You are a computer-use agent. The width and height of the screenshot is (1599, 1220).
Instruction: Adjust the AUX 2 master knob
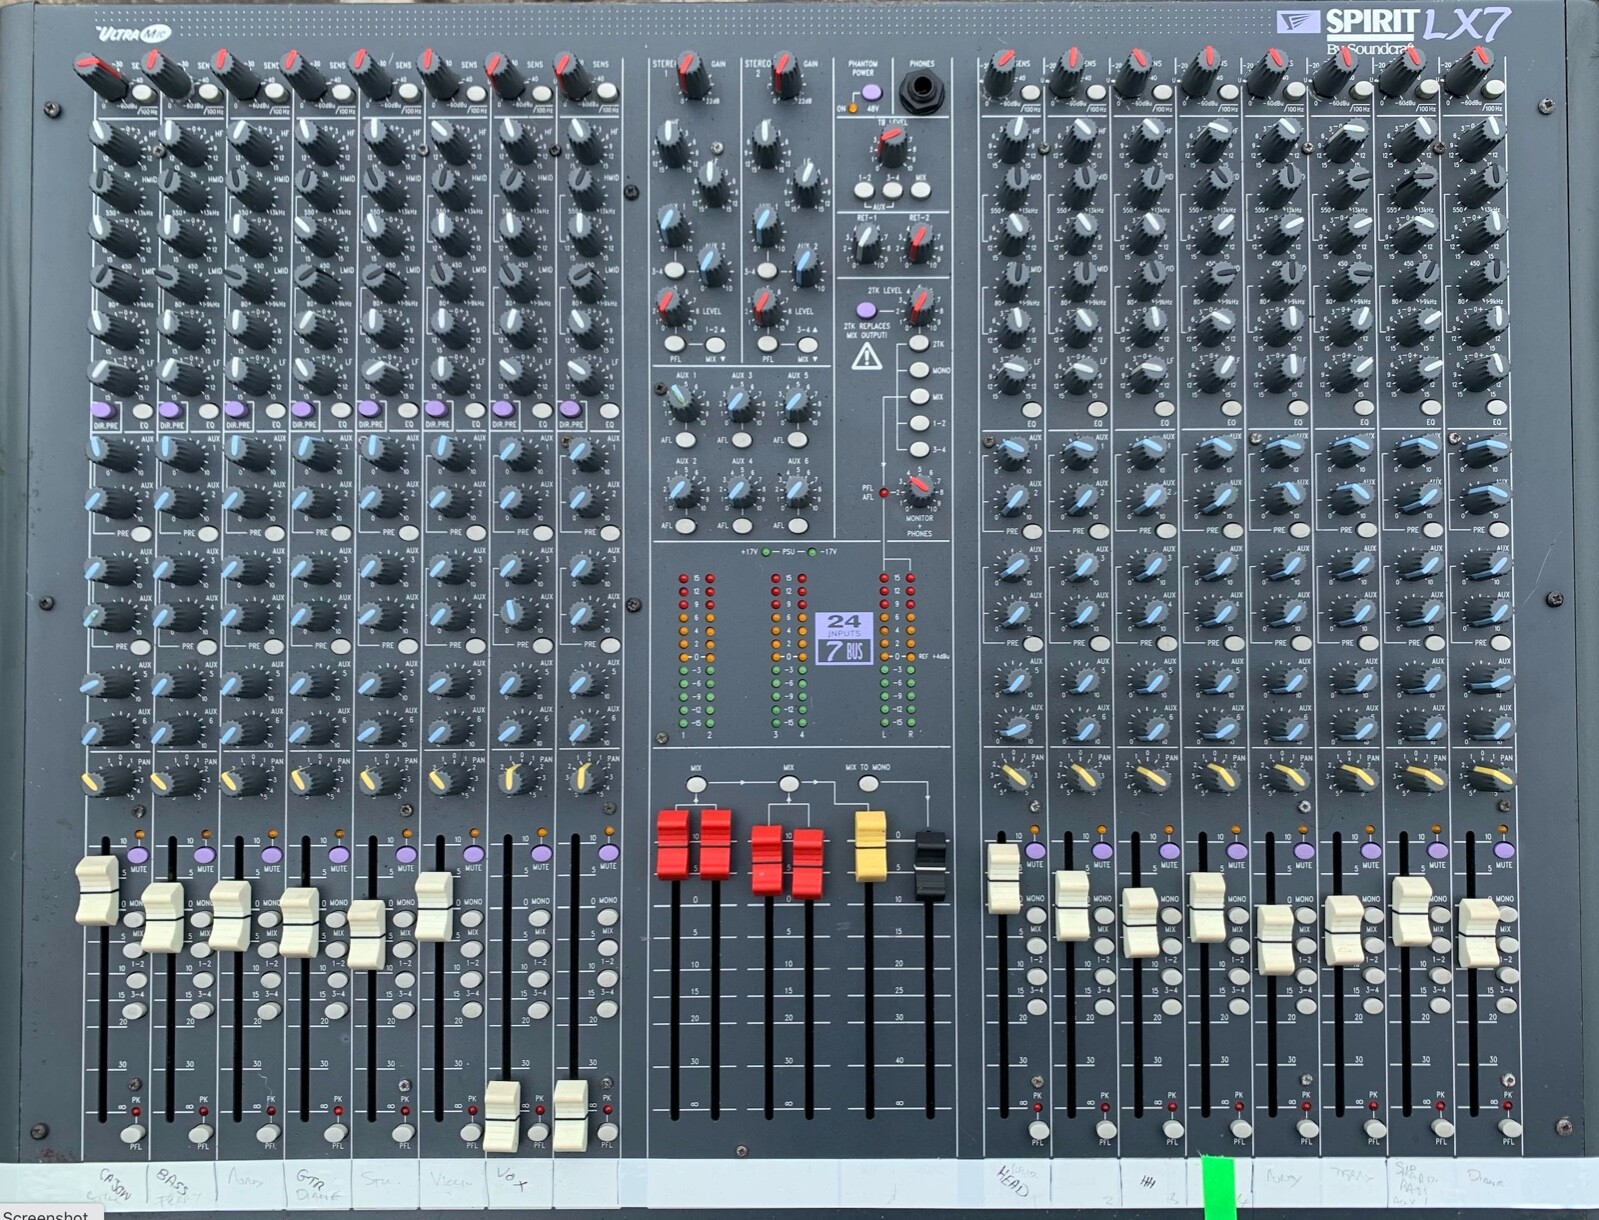pyautogui.click(x=685, y=491)
